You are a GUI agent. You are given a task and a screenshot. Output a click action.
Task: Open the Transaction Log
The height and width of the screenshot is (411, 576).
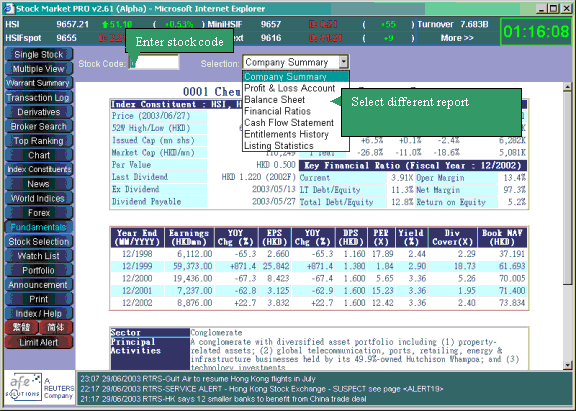[x=39, y=98]
